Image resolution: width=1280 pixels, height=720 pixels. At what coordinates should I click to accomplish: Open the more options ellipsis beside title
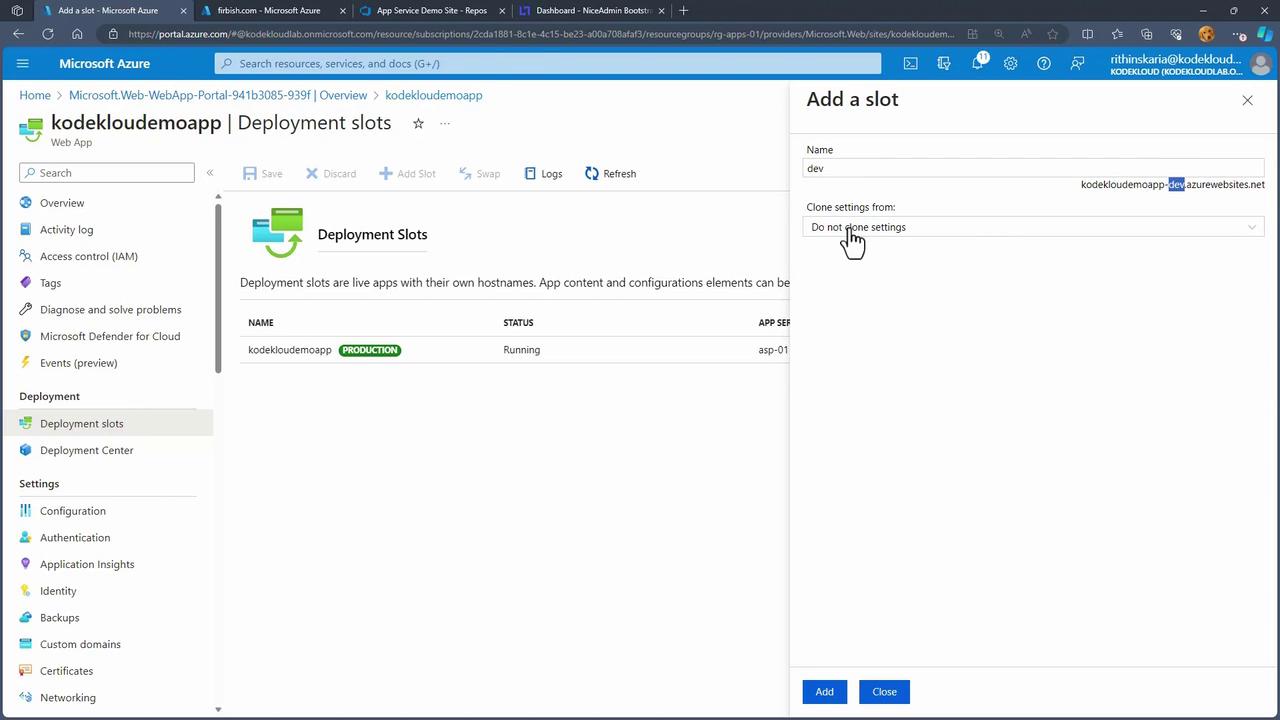(445, 123)
